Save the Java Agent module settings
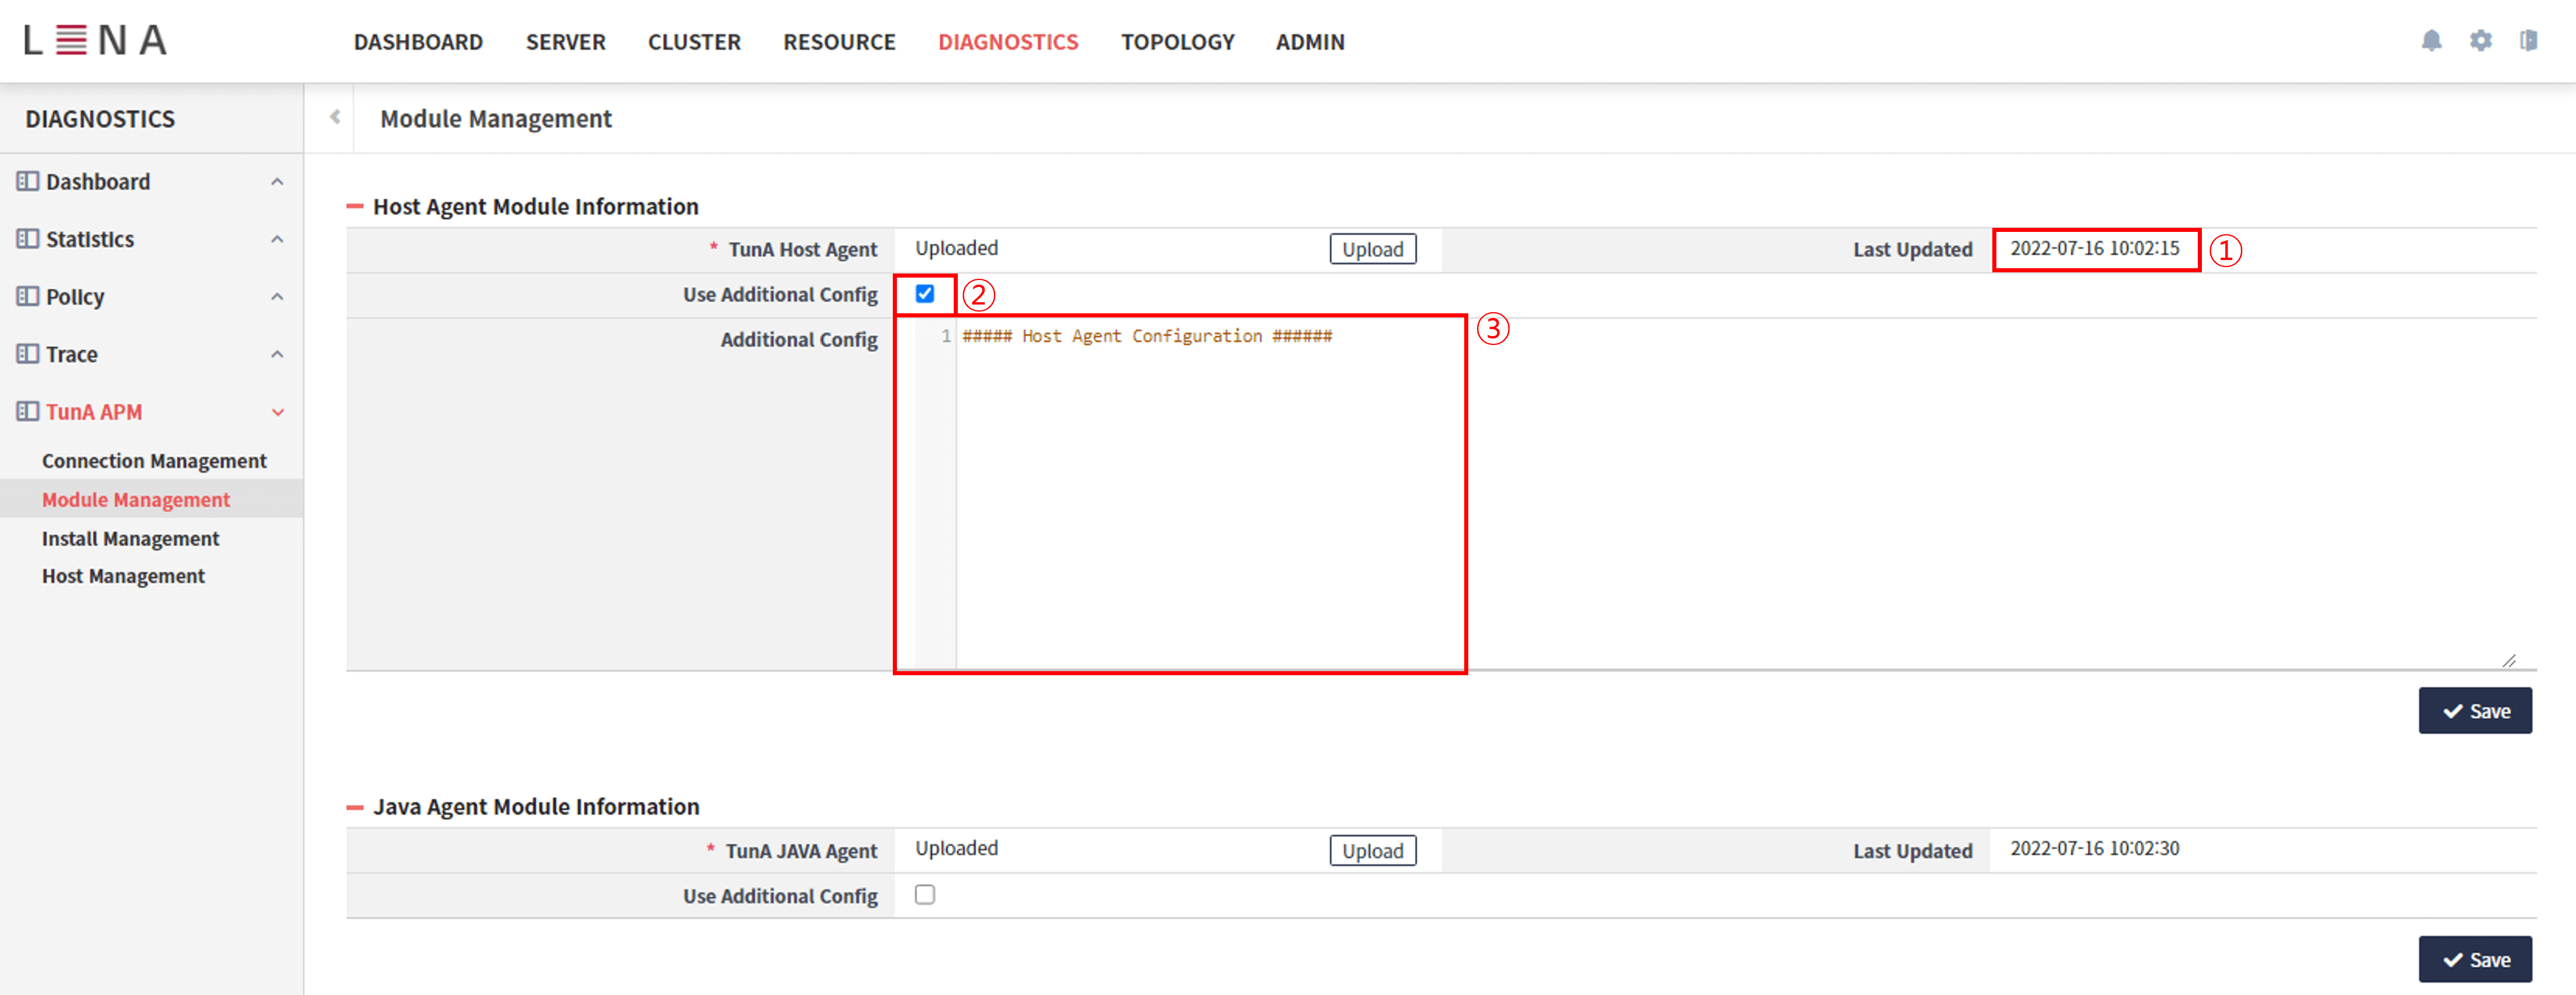Image resolution: width=2576 pixels, height=995 pixels. point(2476,958)
